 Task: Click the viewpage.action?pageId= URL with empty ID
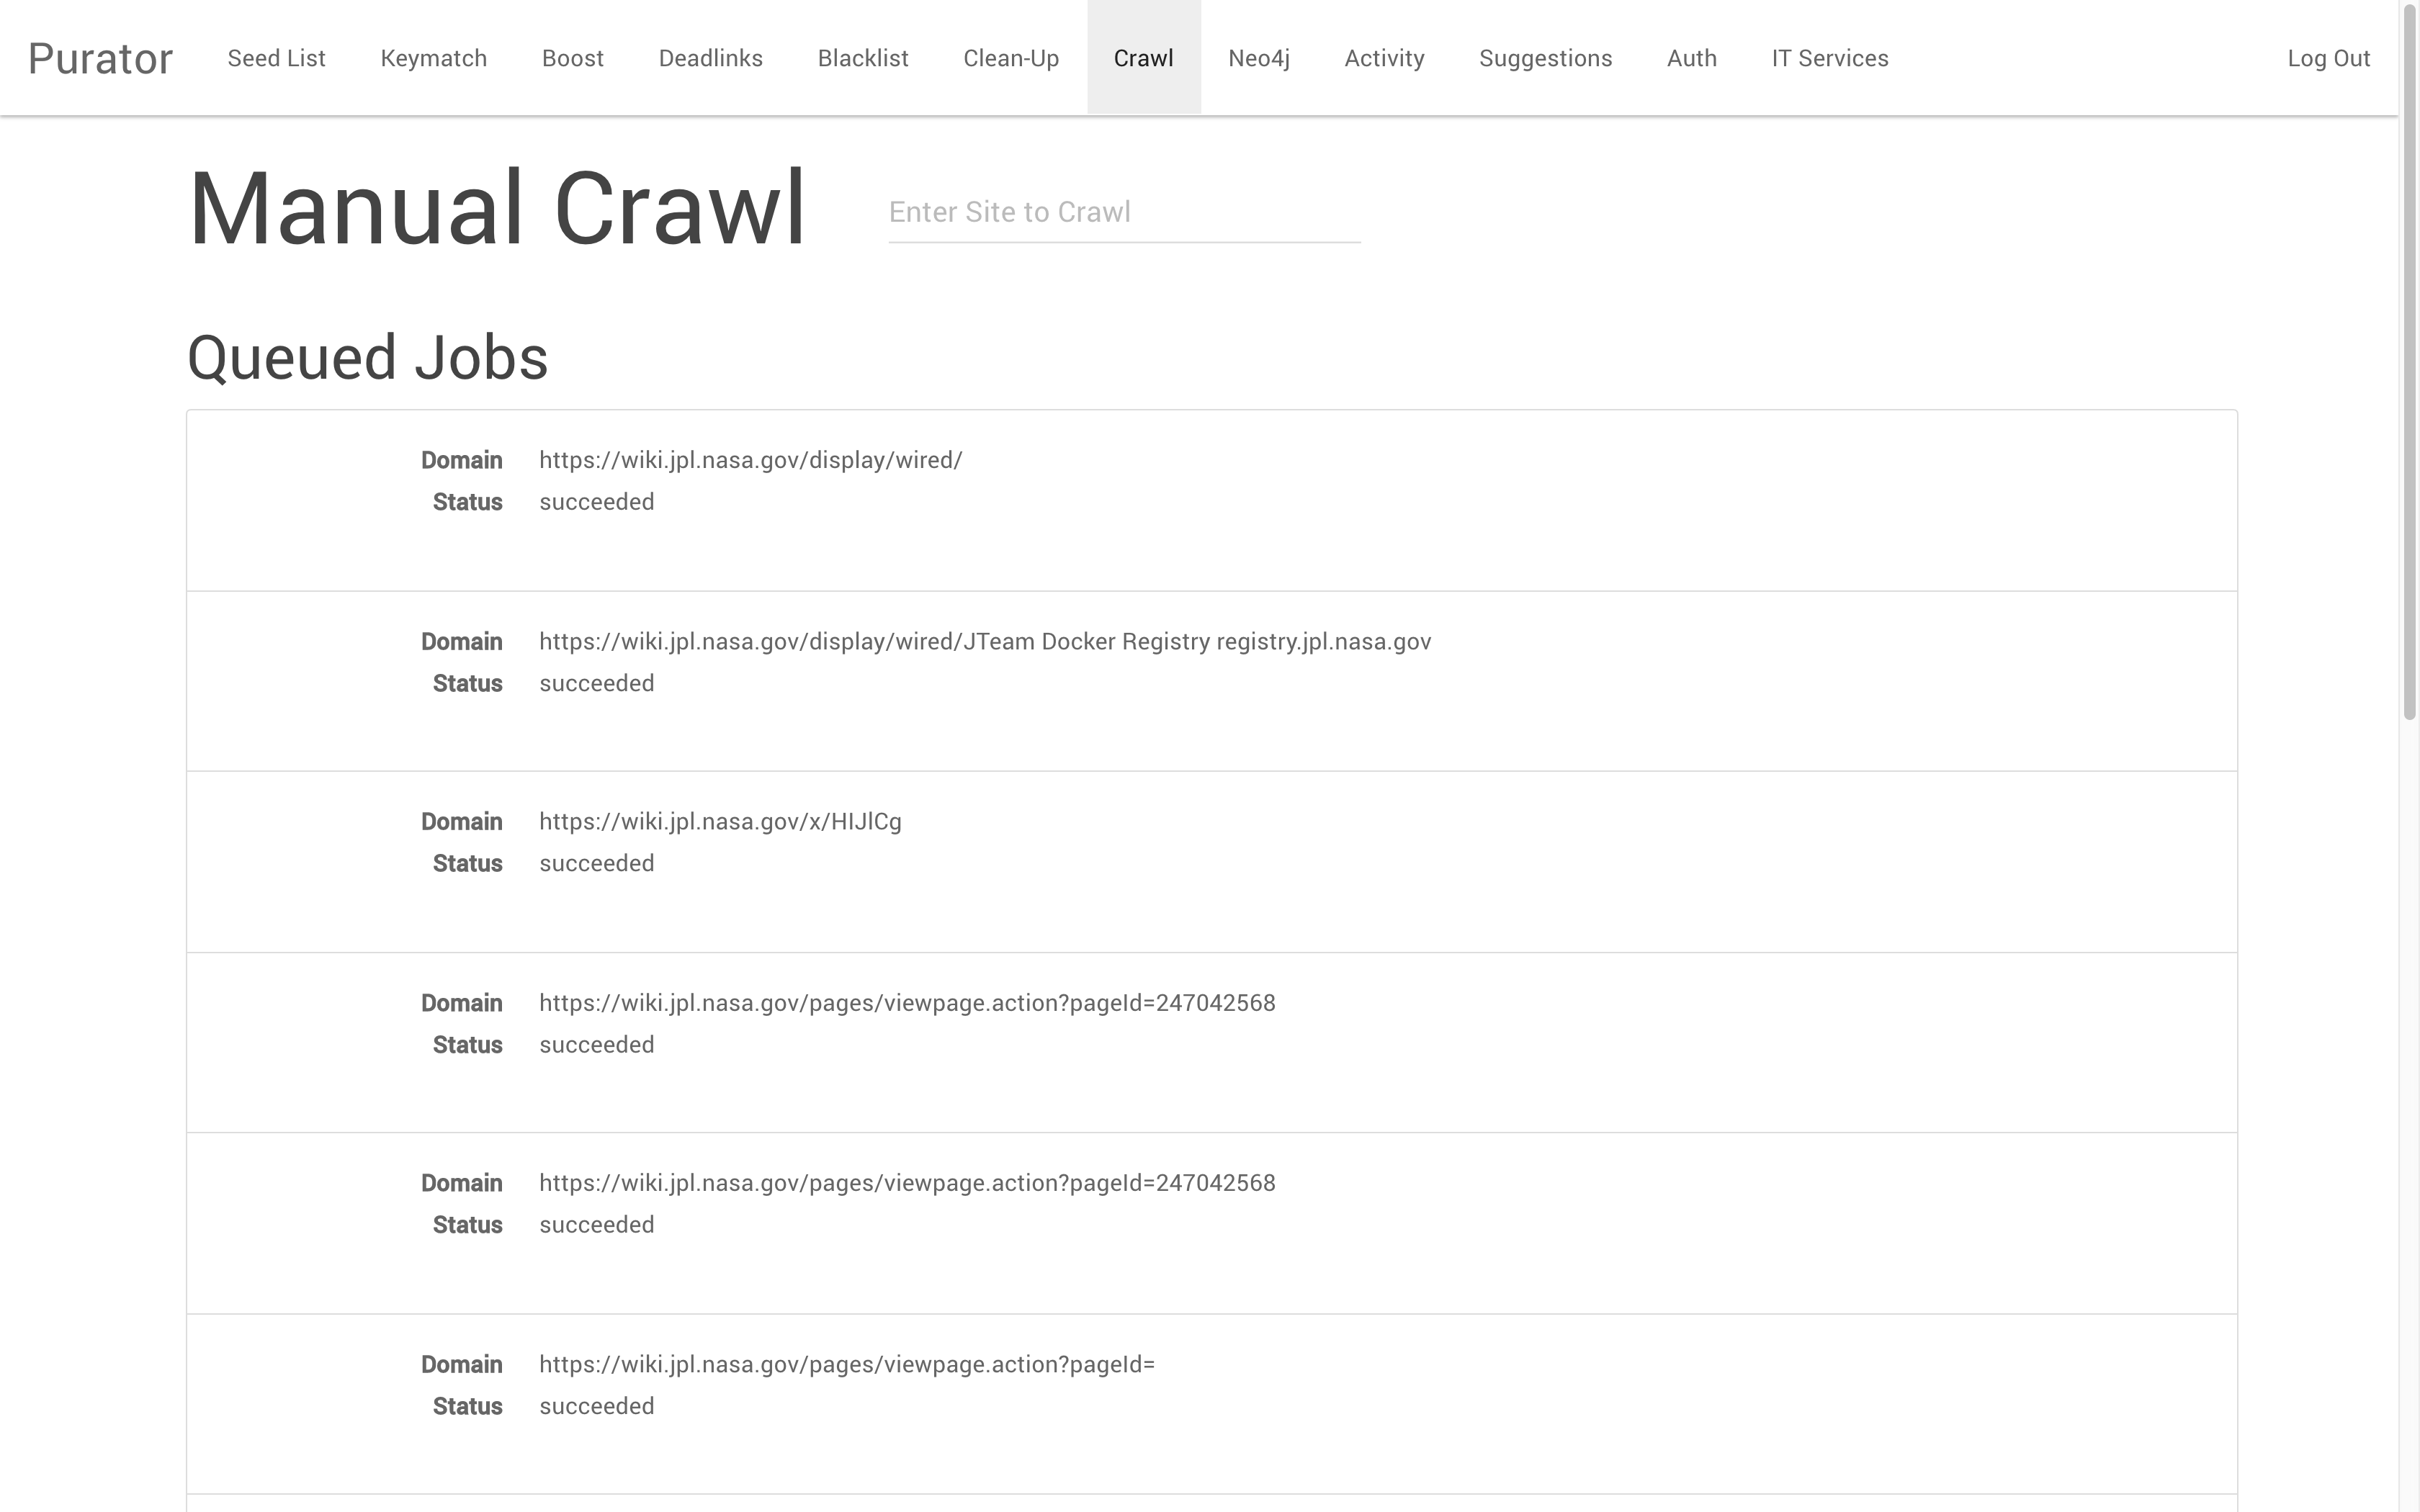tap(847, 1364)
